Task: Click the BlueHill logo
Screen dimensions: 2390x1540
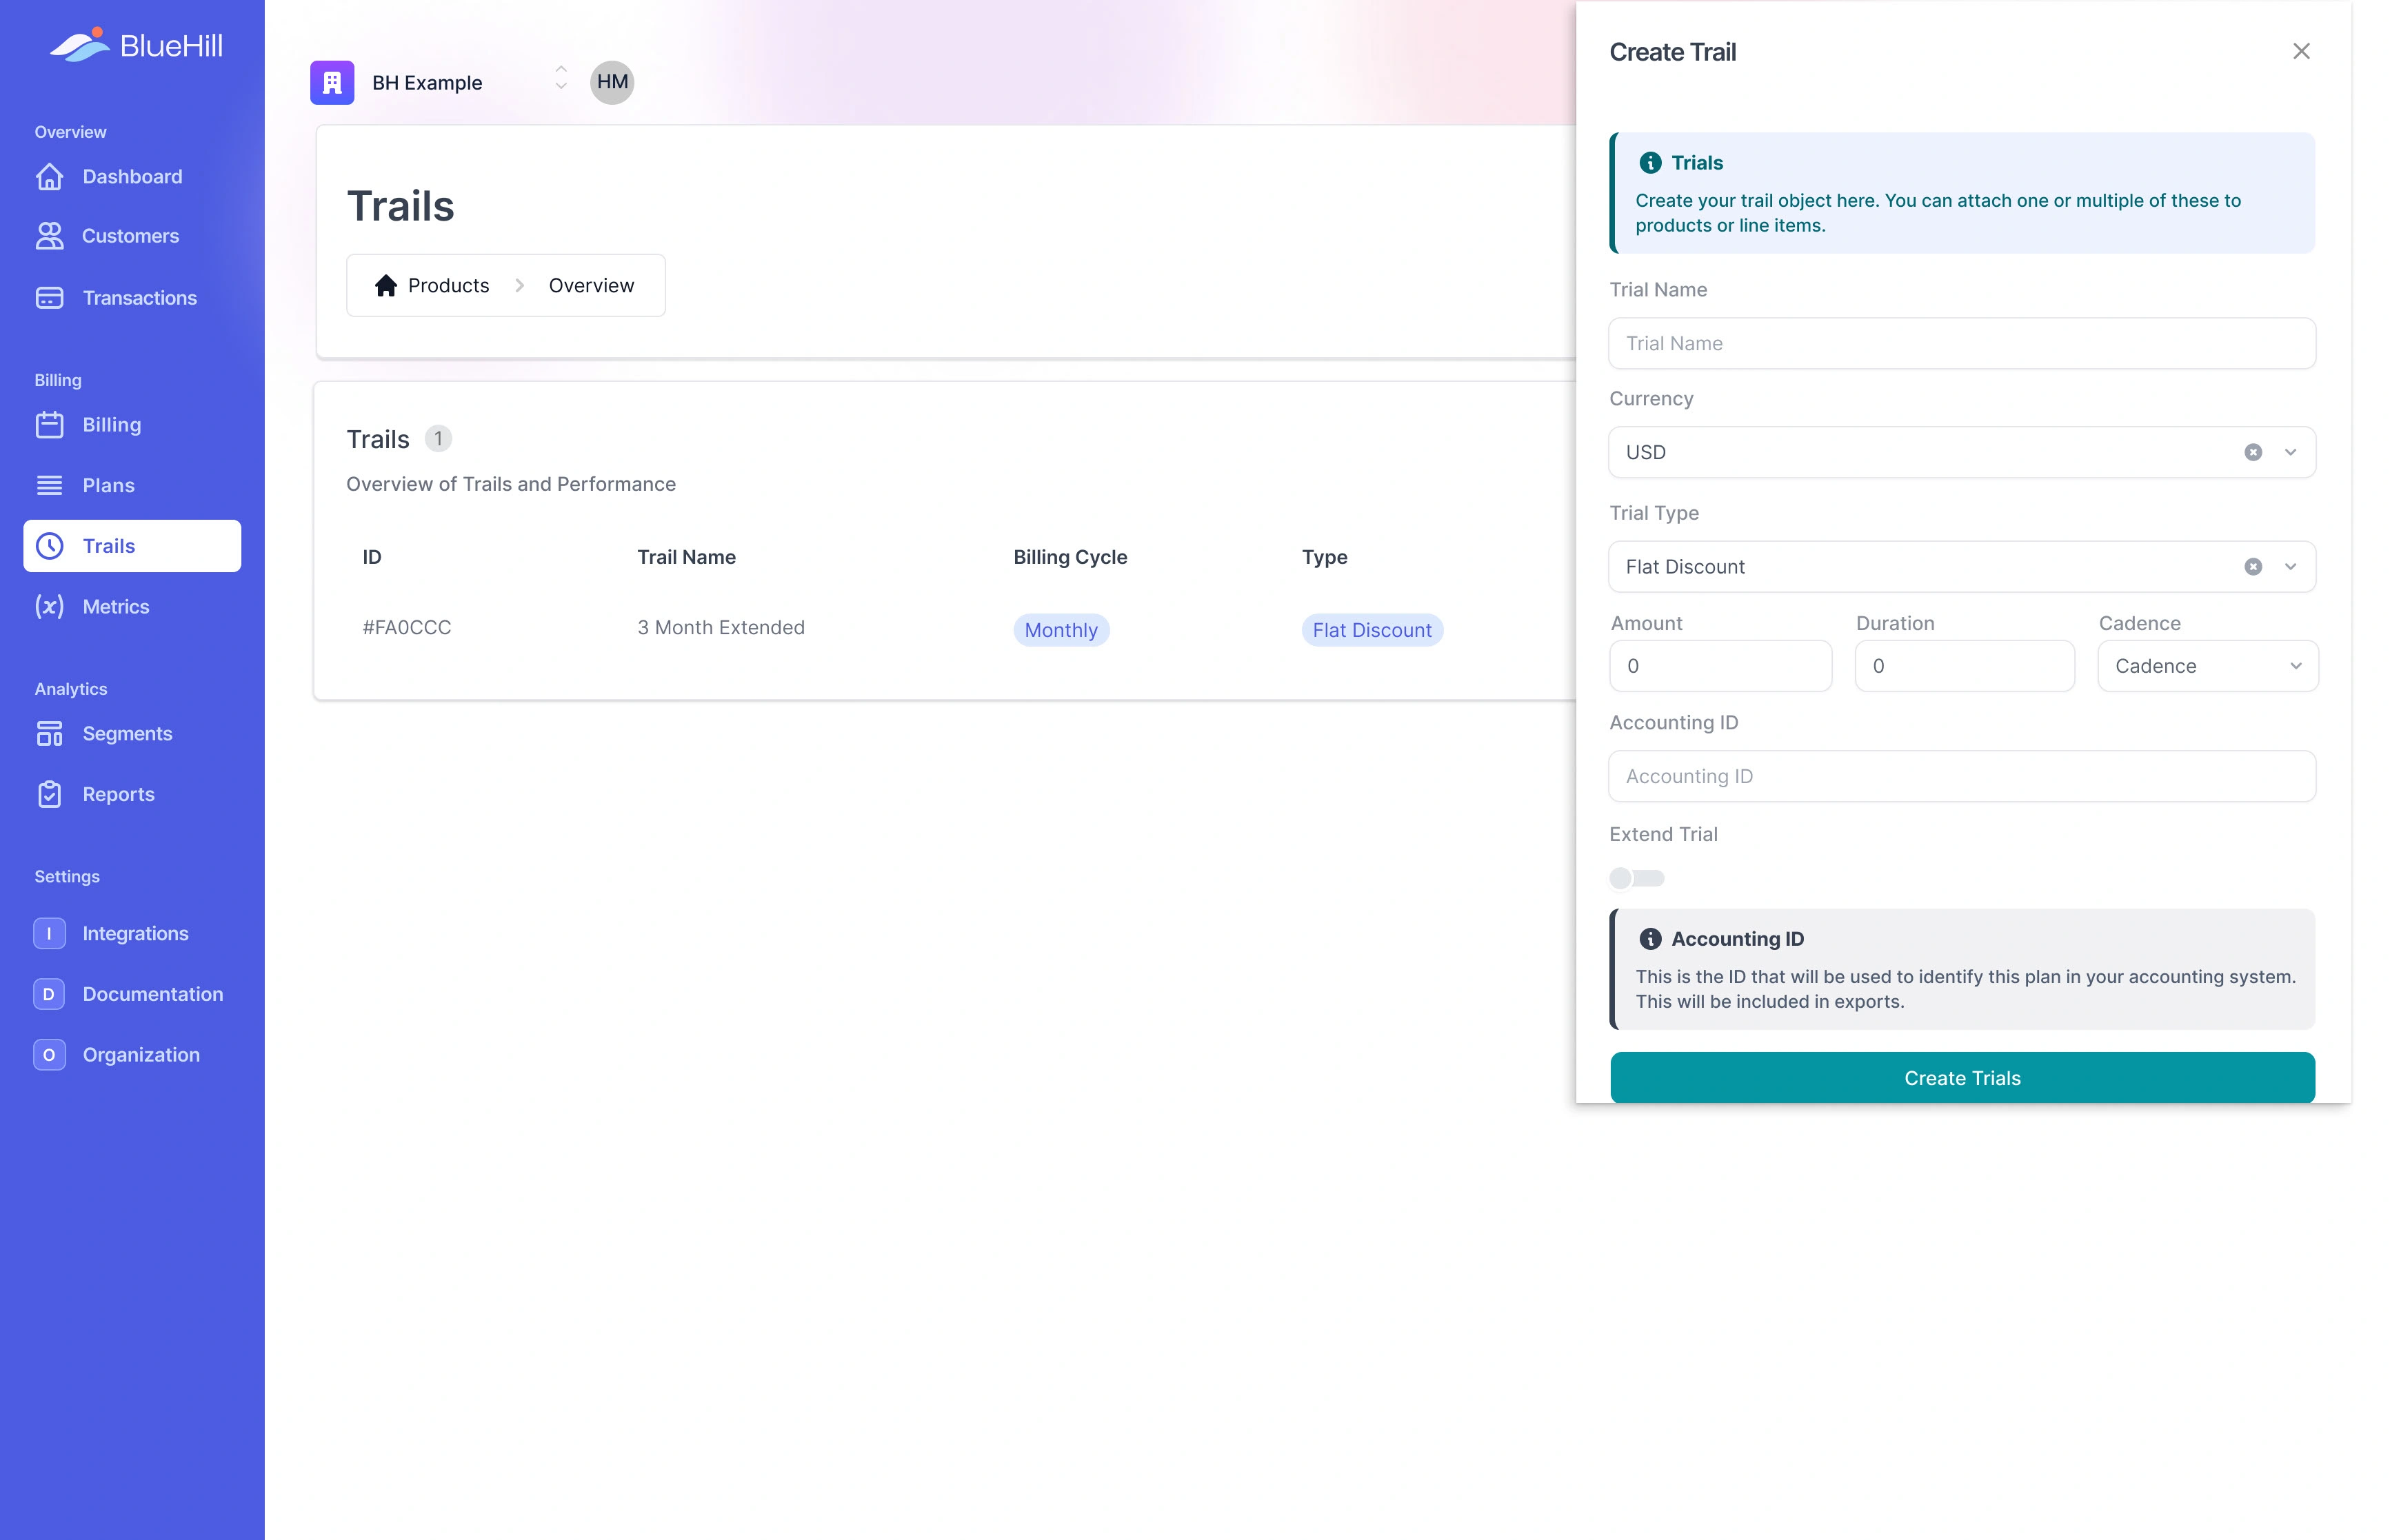Action: [136, 45]
